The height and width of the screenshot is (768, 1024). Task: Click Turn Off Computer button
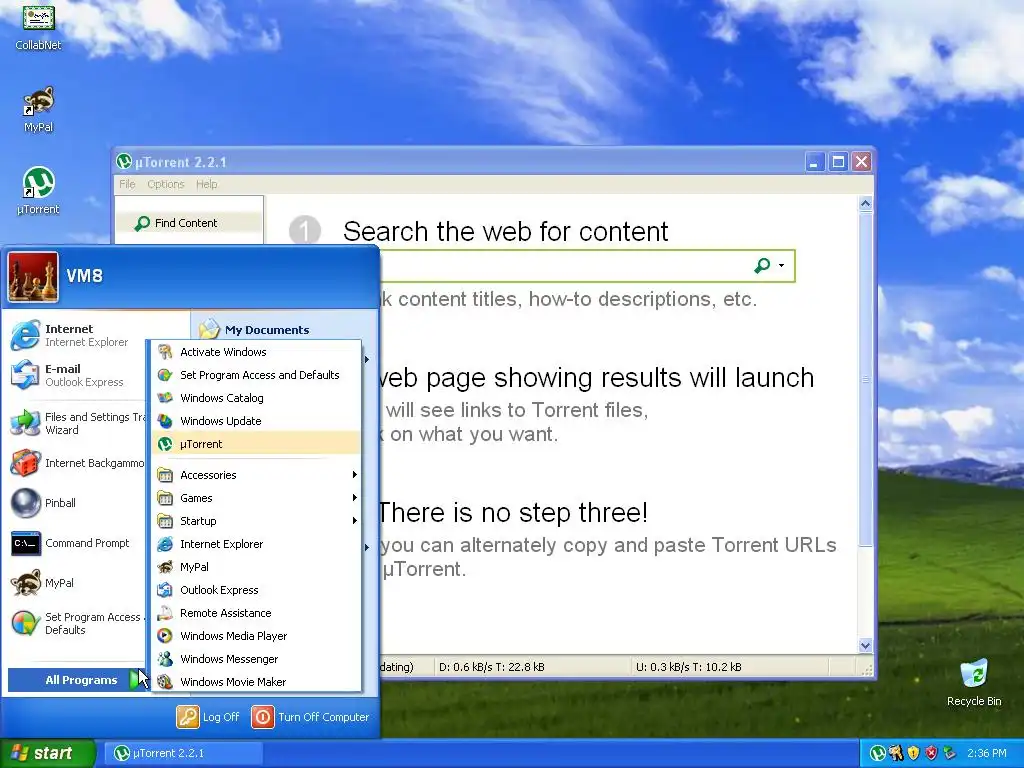[311, 716]
